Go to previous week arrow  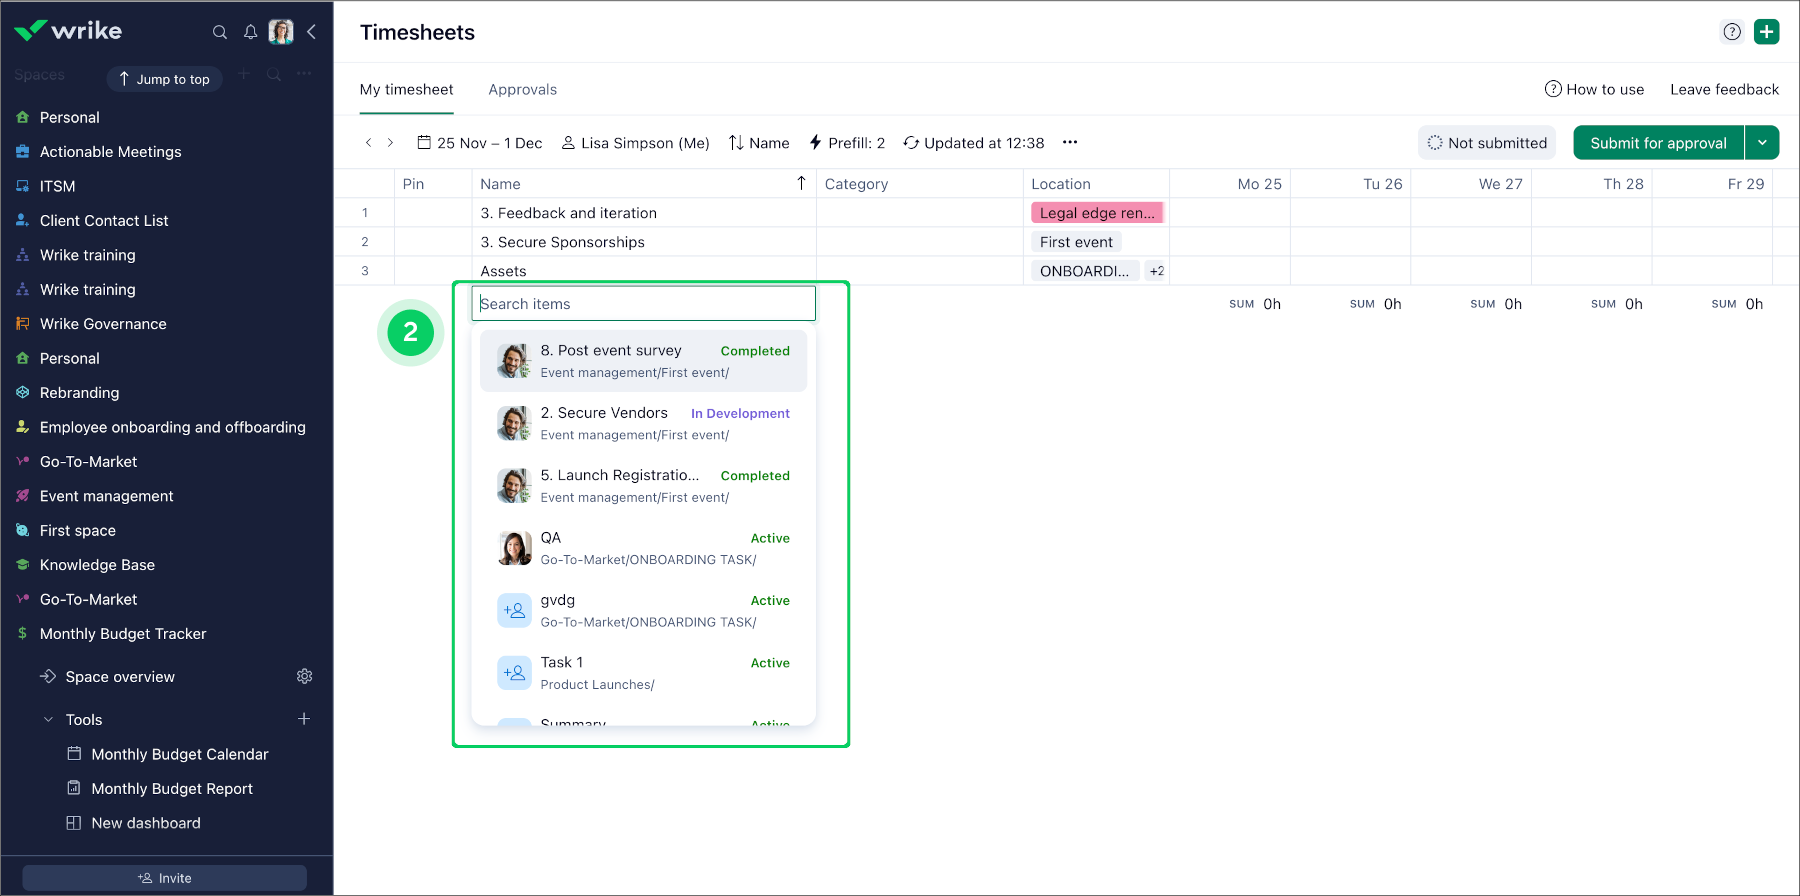368,143
